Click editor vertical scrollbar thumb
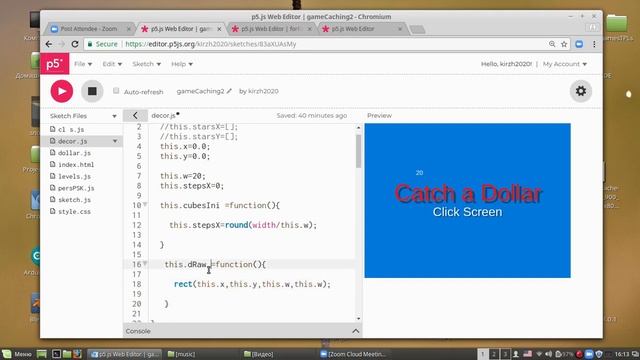 [358, 151]
